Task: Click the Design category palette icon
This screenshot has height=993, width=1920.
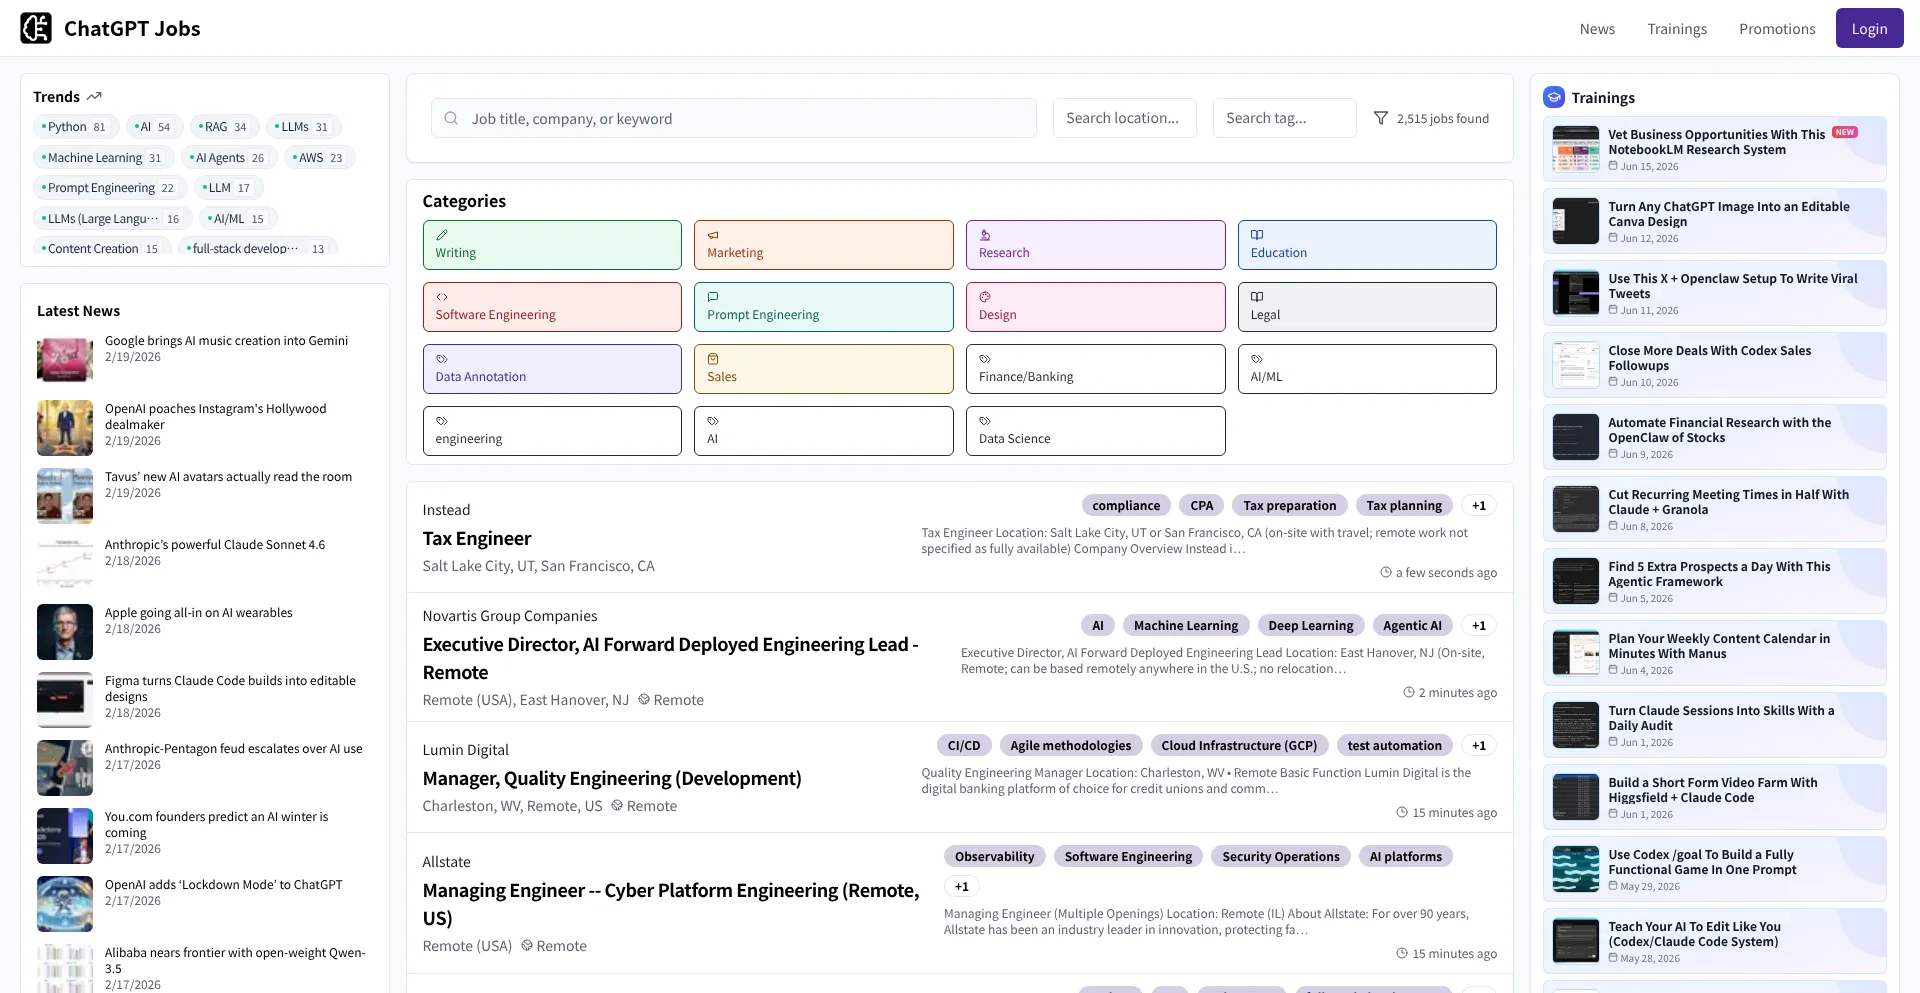Action: pyautogui.click(x=985, y=297)
